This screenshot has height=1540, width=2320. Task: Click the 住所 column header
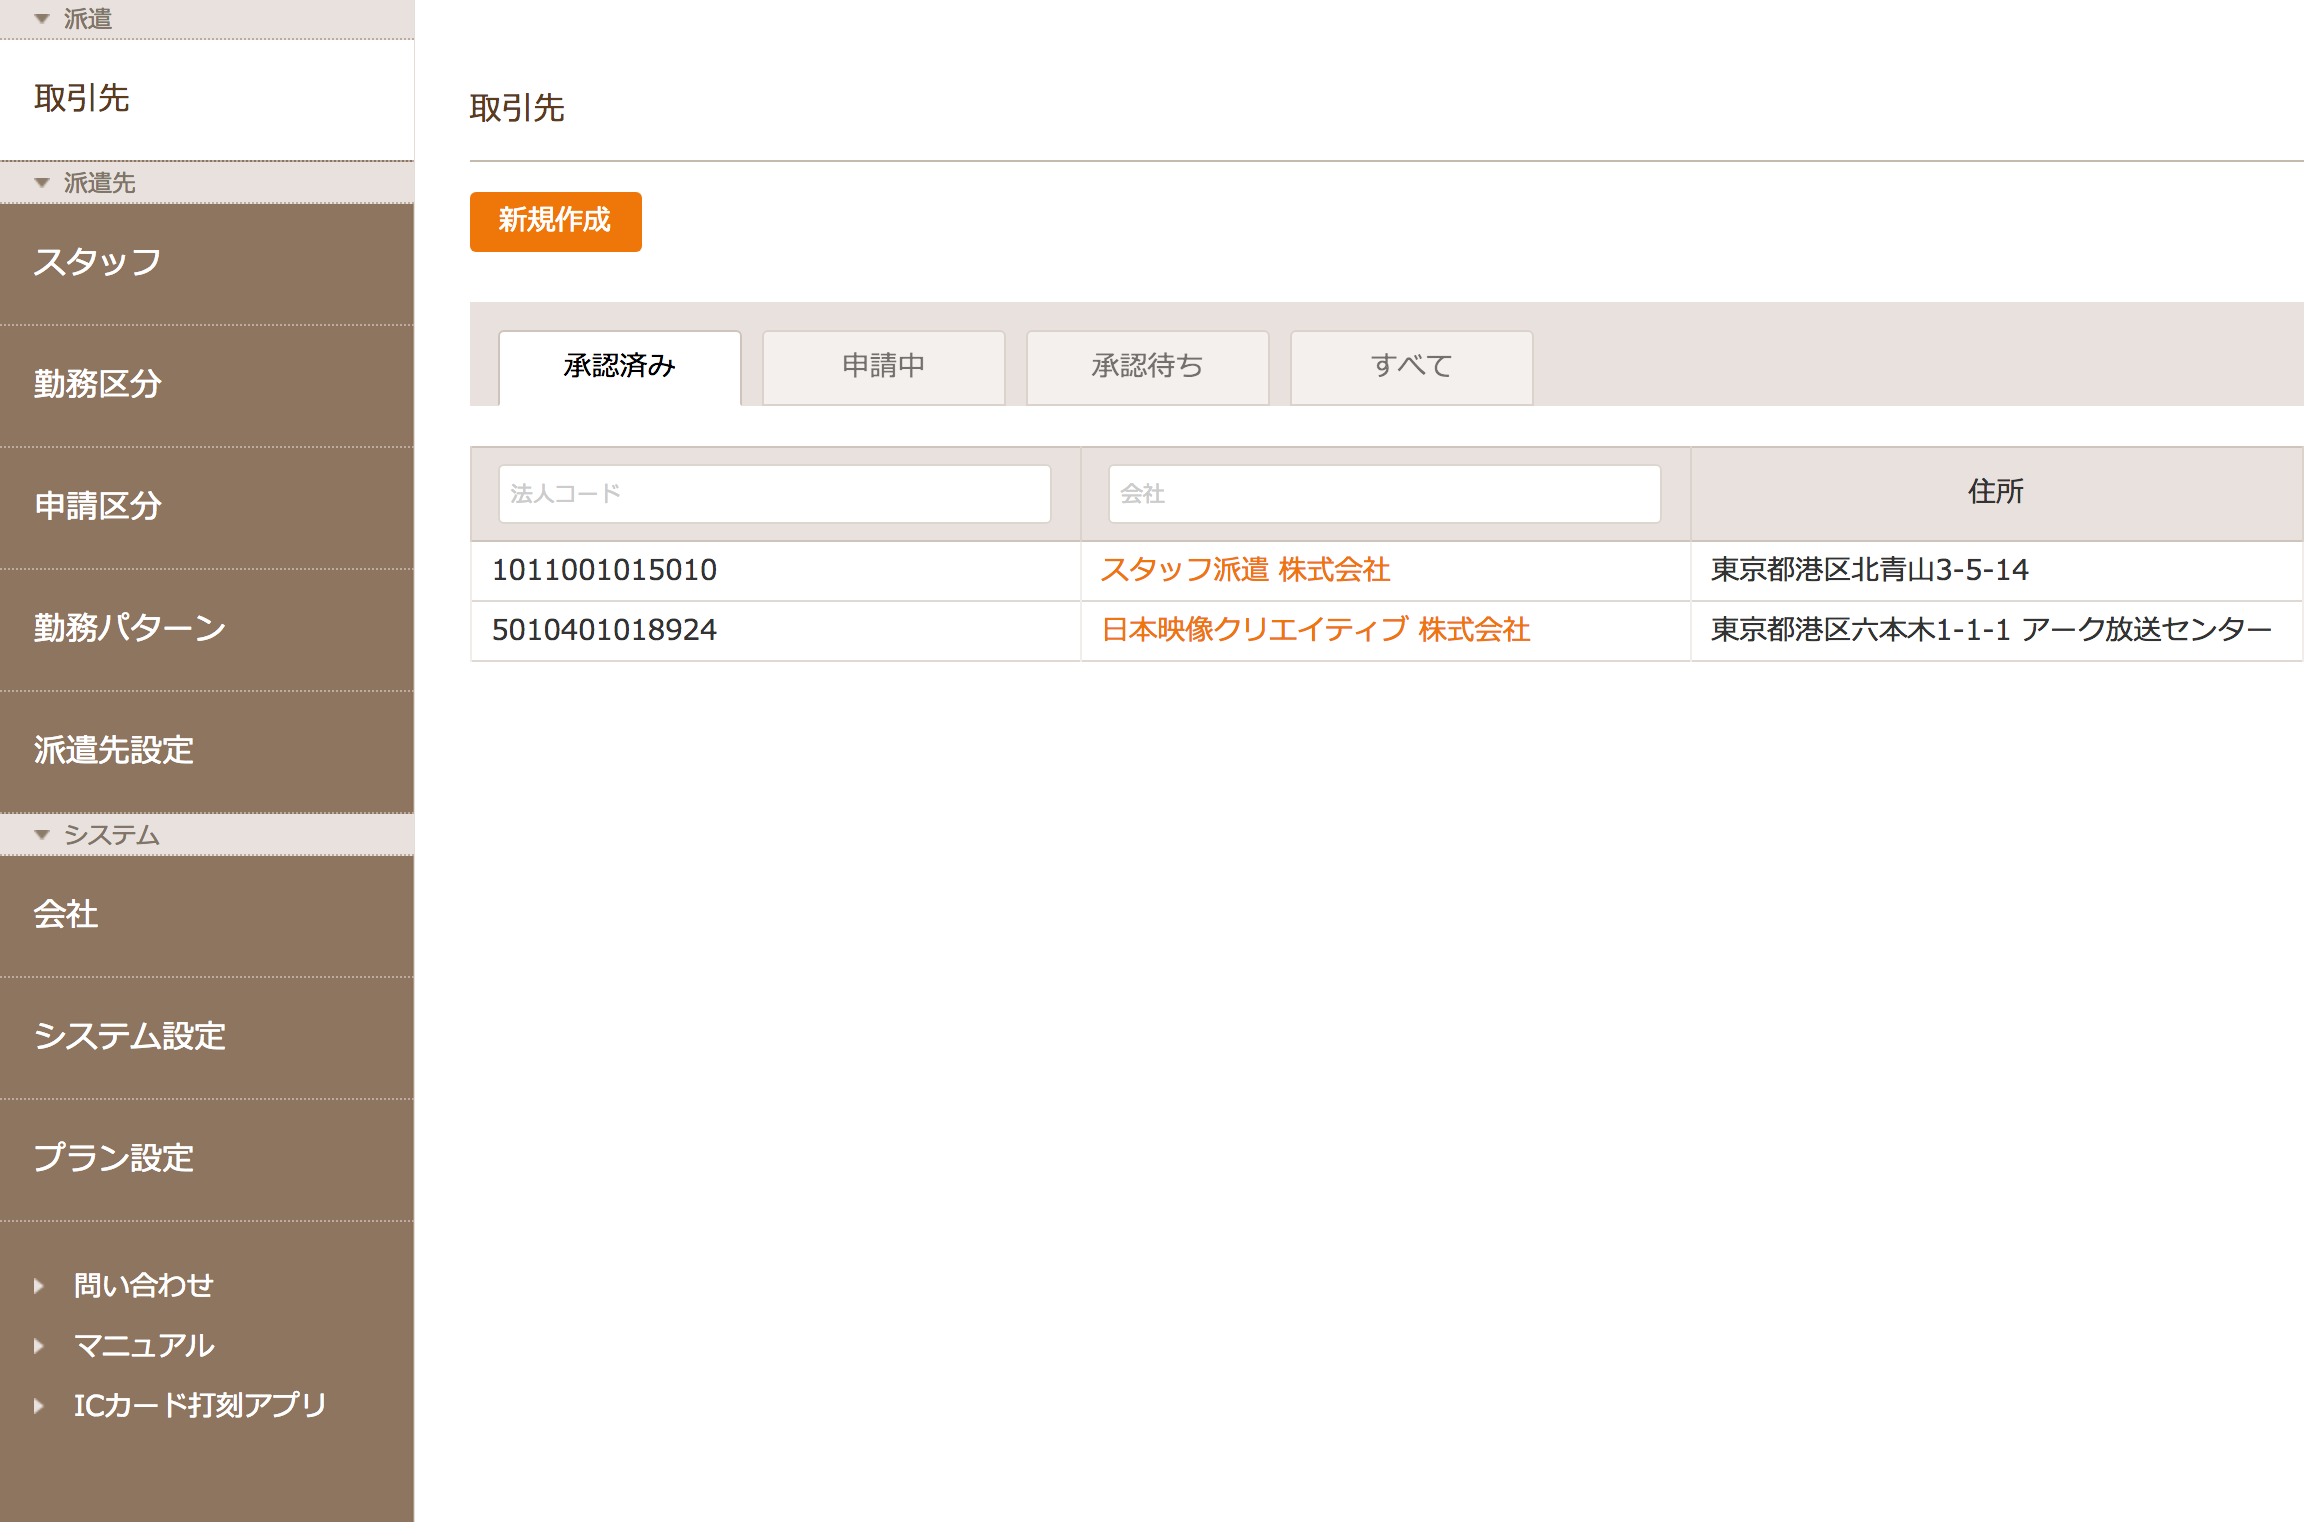(1996, 492)
